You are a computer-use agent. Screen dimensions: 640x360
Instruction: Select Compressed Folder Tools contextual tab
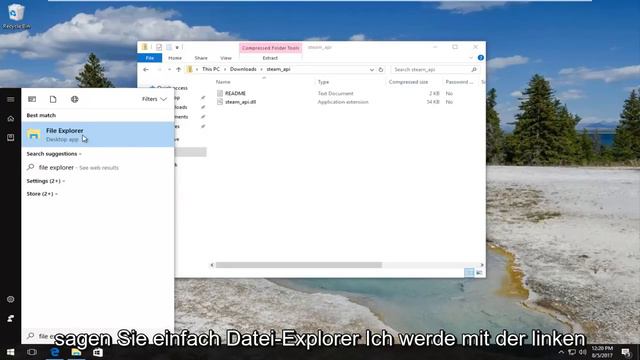pos(271,48)
